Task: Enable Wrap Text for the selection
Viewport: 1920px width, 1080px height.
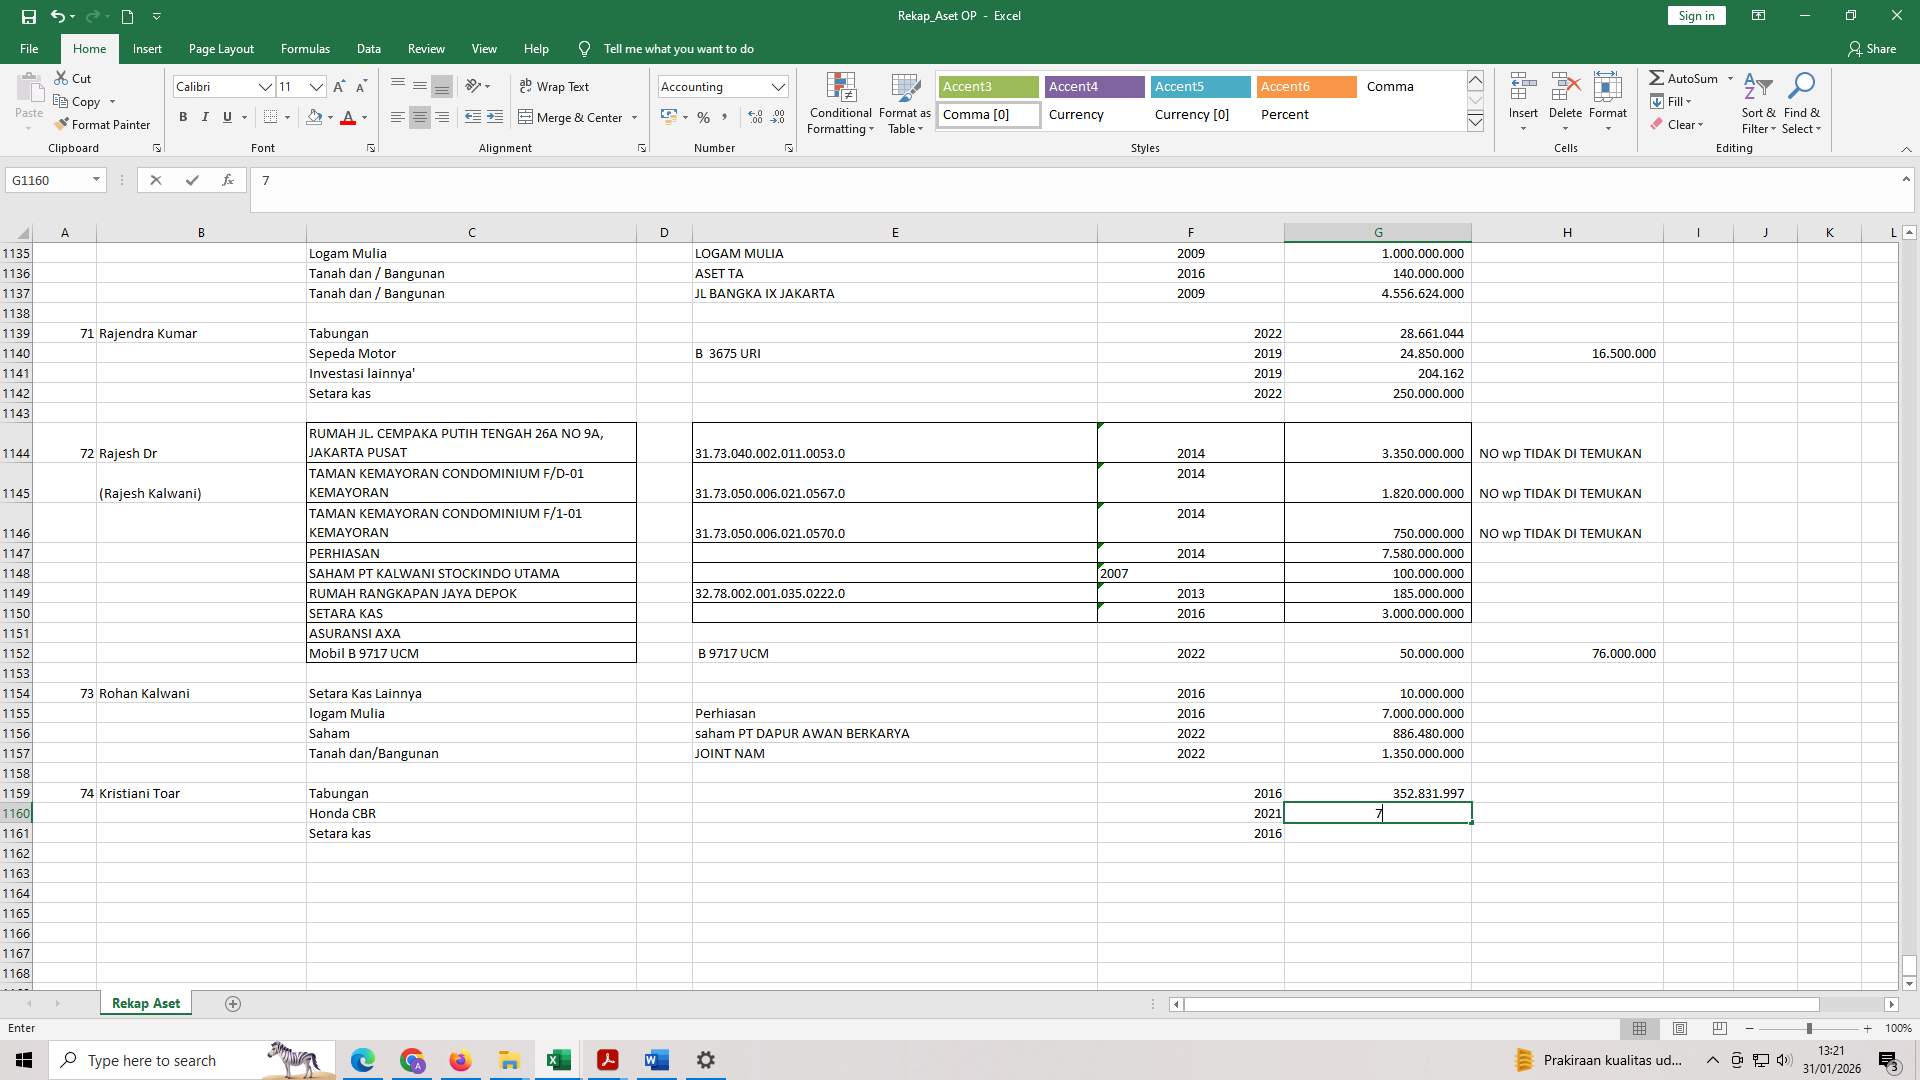Action: coord(555,86)
